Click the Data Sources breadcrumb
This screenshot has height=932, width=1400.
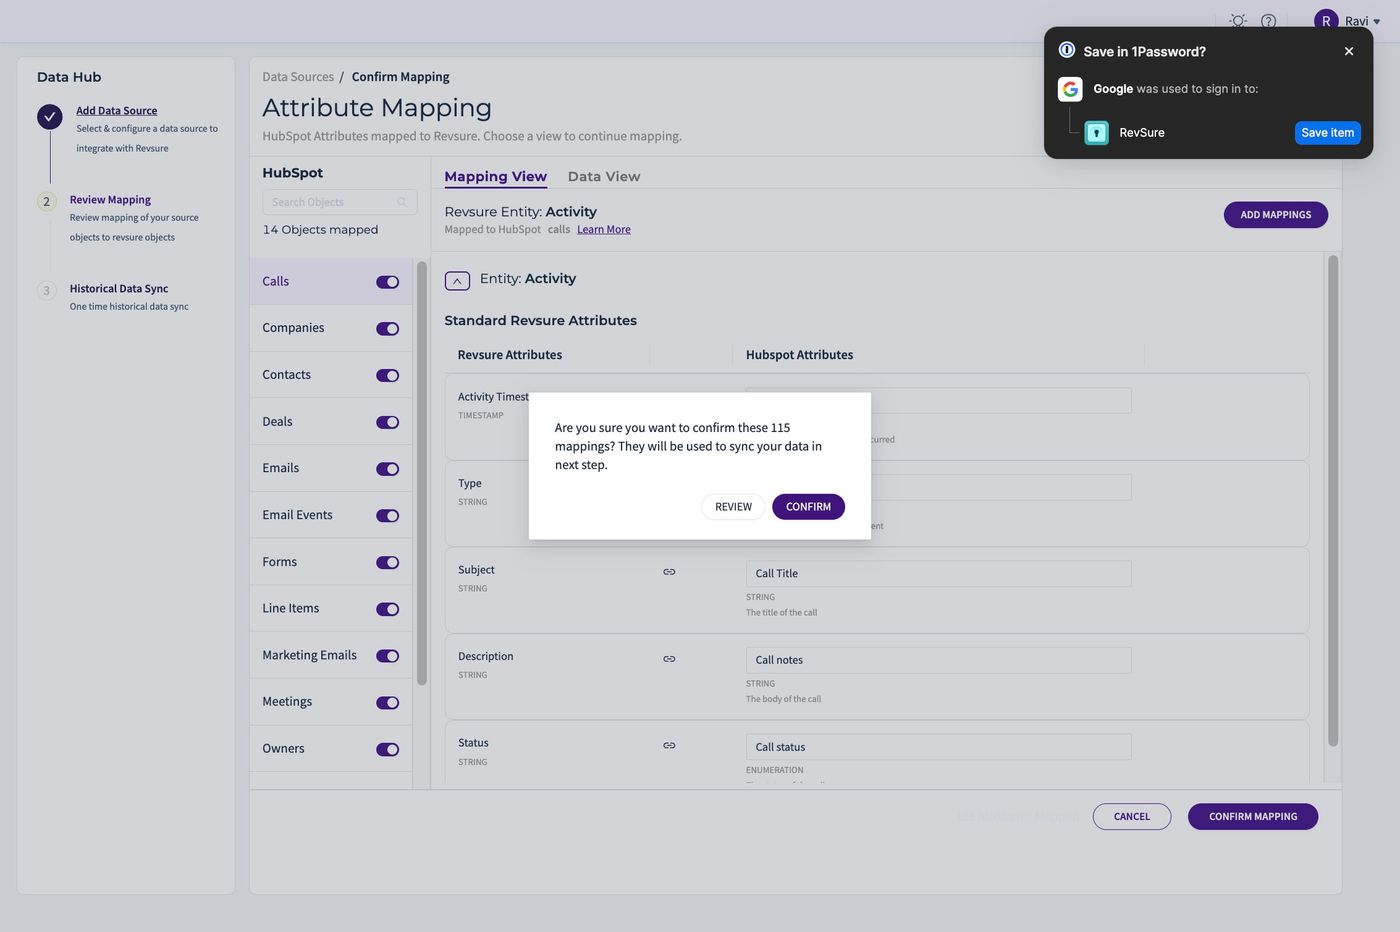(x=298, y=77)
